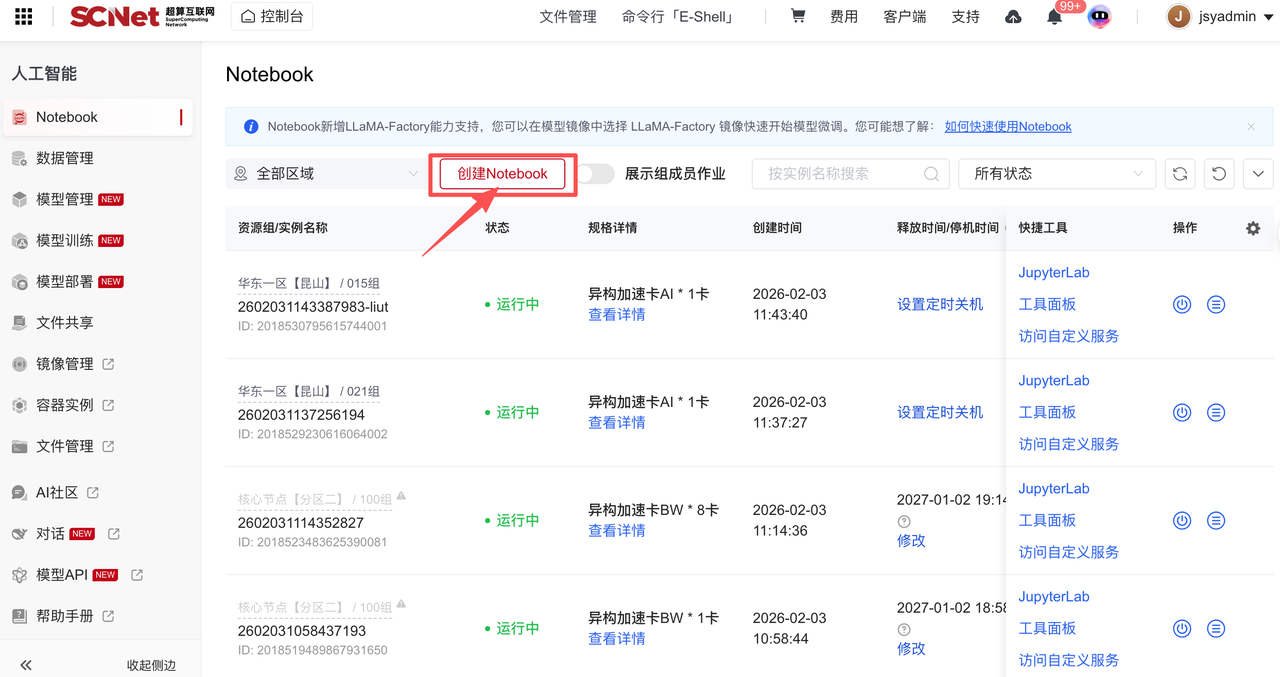
Task: Expand the jsyadmin account menu
Action: [1220, 17]
